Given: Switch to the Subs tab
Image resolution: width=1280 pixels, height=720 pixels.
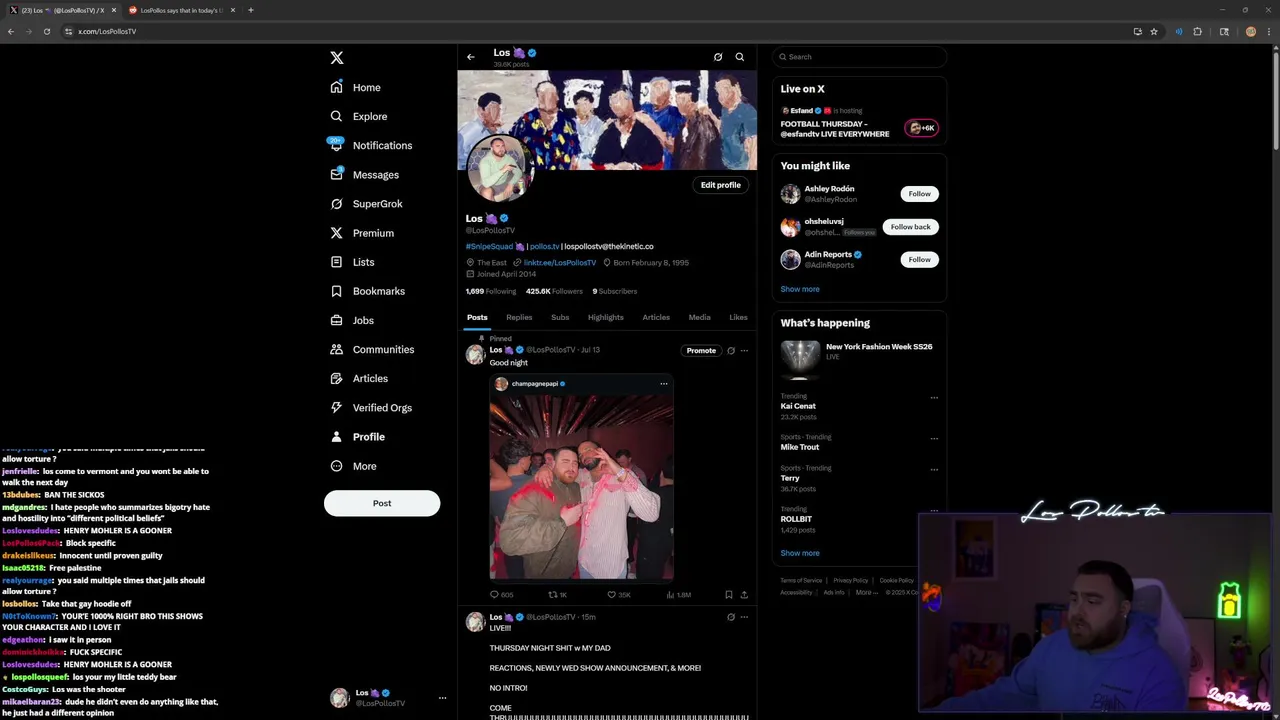Looking at the screenshot, I should (x=560, y=317).
